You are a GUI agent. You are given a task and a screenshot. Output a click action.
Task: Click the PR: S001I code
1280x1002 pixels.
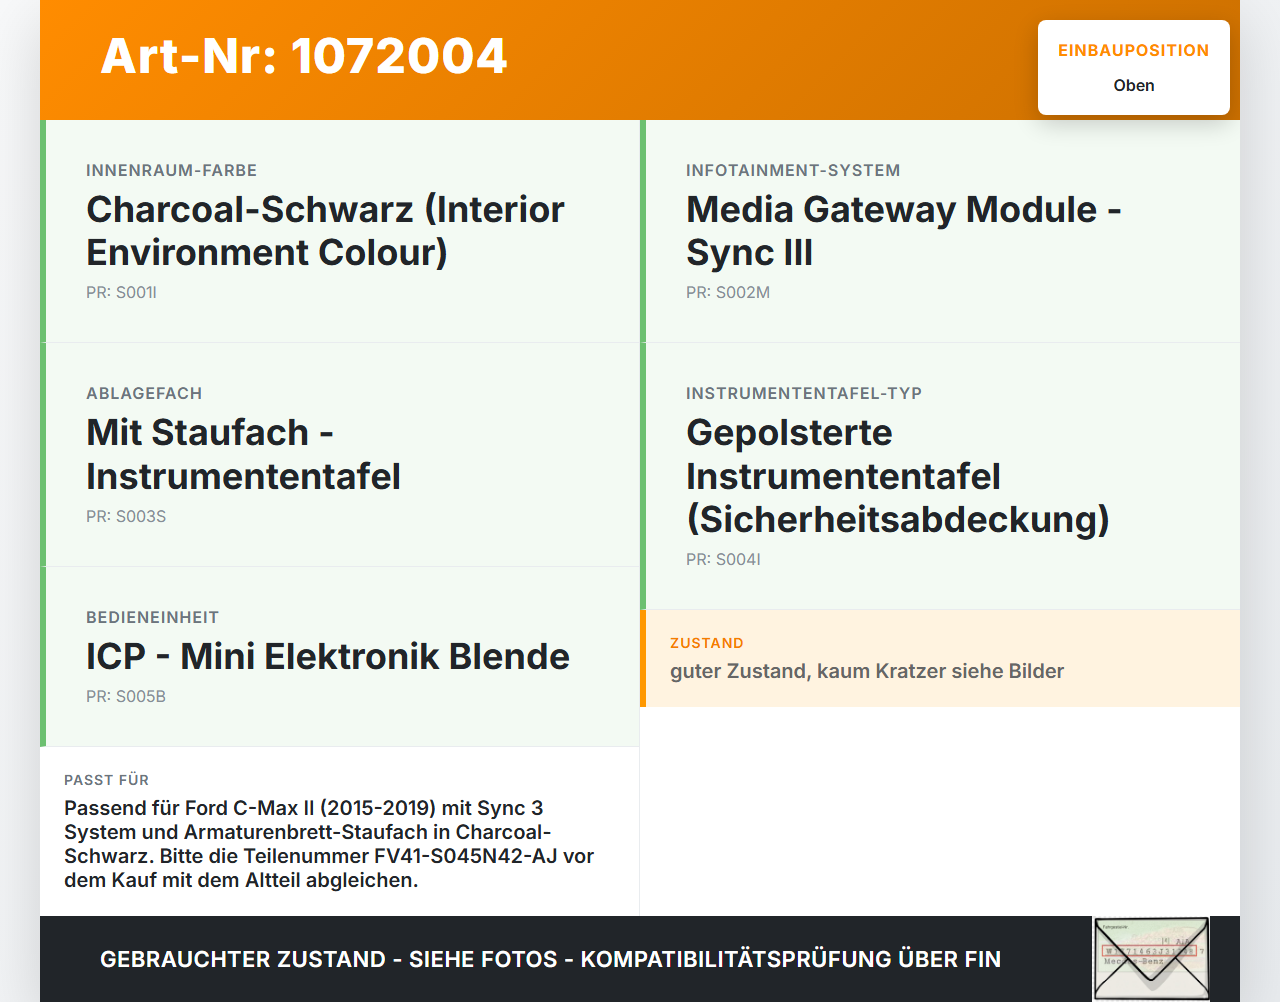point(121,293)
